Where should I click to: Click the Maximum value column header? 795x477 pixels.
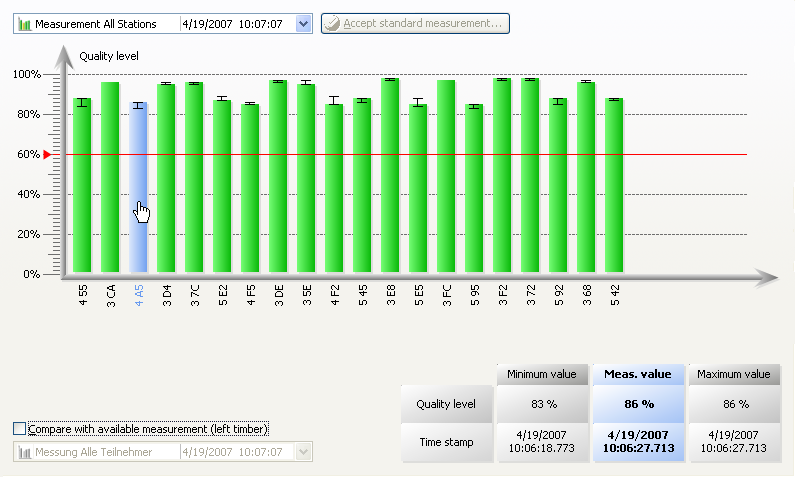[x=736, y=375]
